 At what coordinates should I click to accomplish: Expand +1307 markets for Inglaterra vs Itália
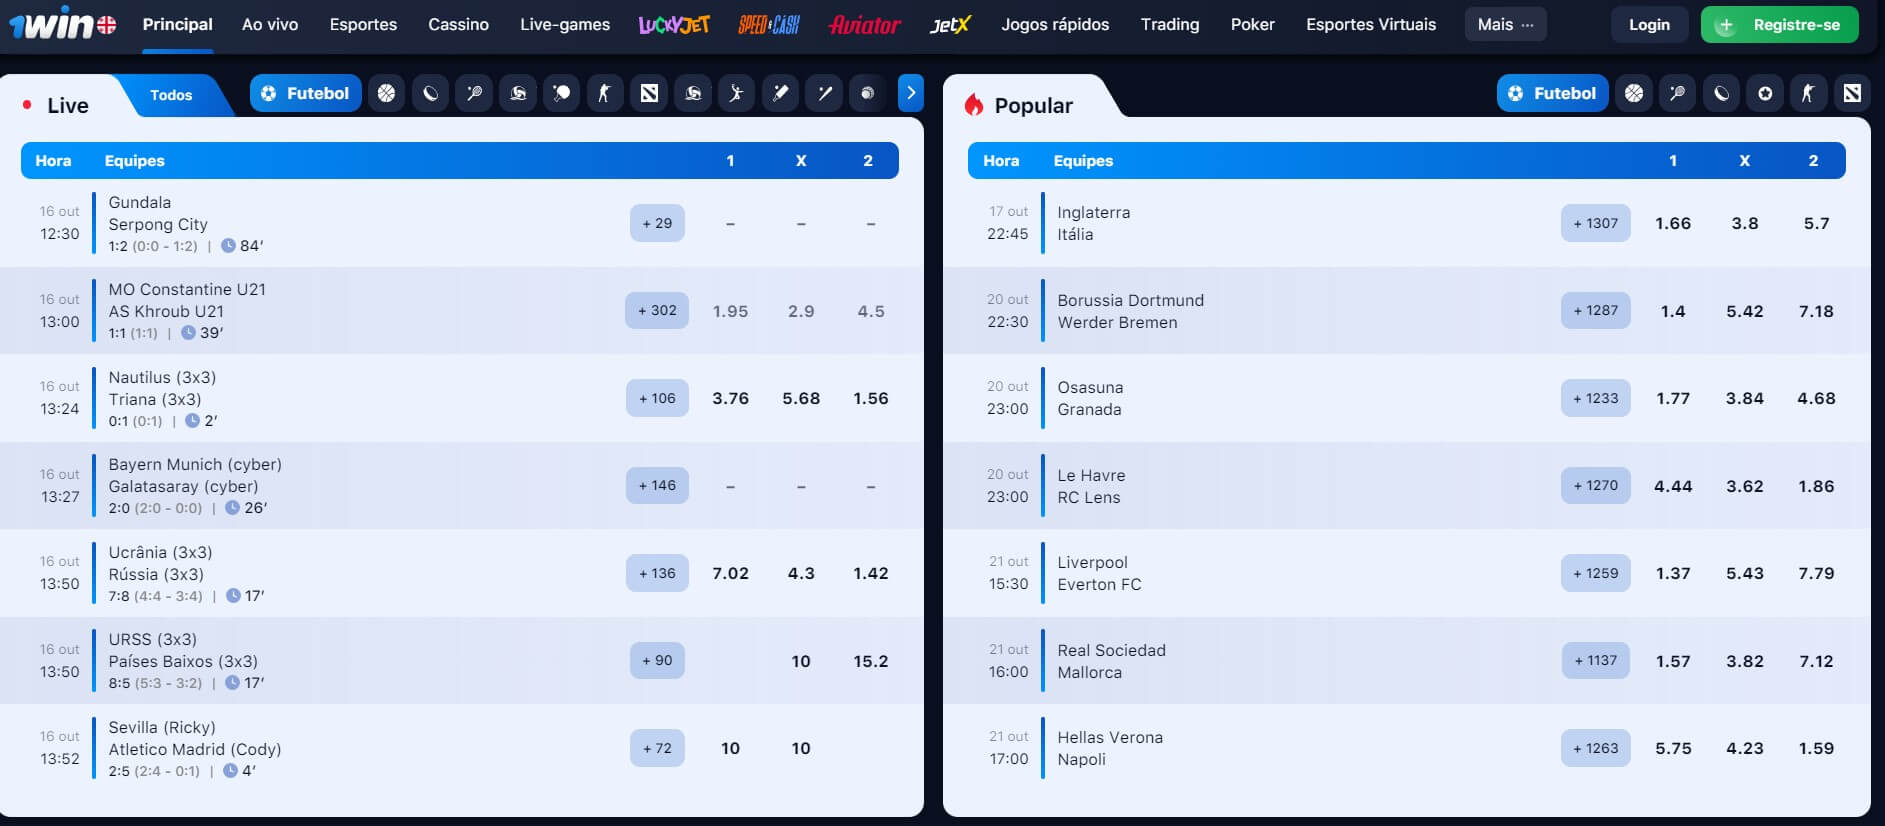pos(1595,223)
